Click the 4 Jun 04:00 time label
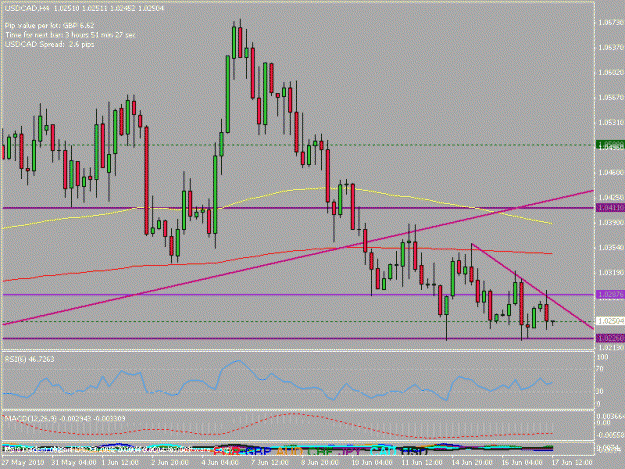This screenshot has height=469, width=625. 220,463
